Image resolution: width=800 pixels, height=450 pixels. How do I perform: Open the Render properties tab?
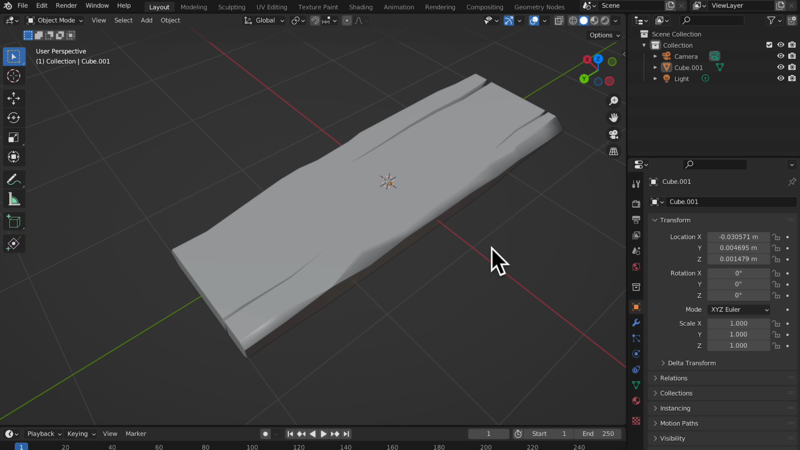click(636, 204)
